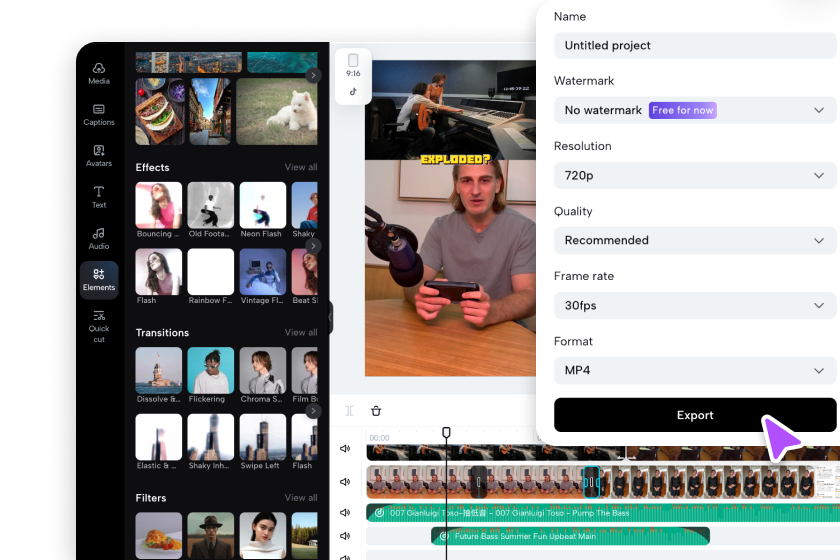840x560 pixels.
Task: Select the Swipe Left transition thumbnail
Action: [262, 437]
